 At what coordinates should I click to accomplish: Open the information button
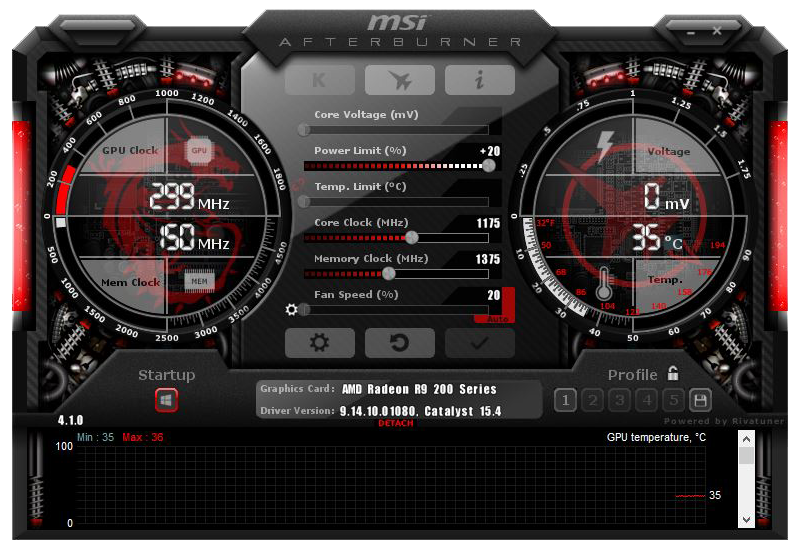click(479, 80)
